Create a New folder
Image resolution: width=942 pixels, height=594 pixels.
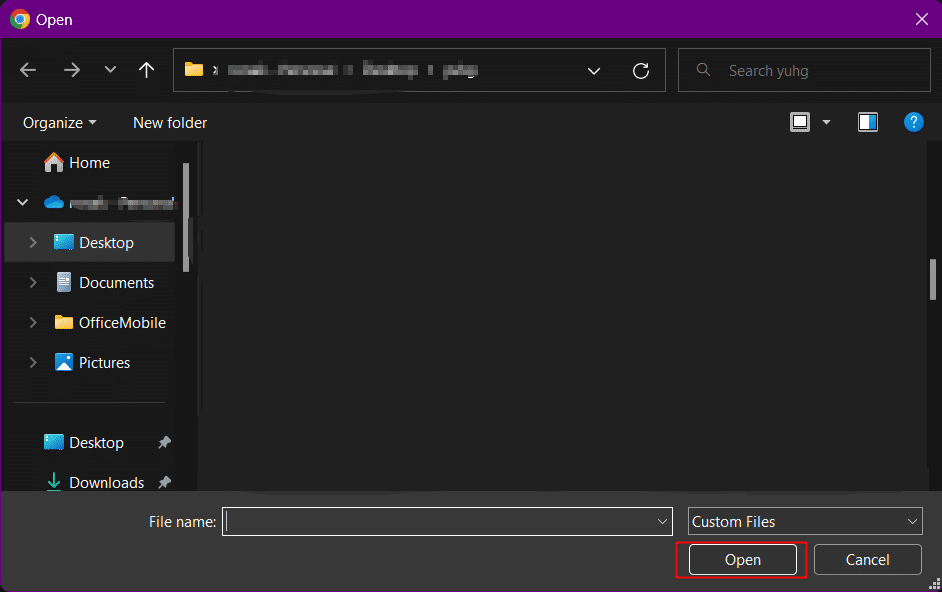click(x=170, y=123)
